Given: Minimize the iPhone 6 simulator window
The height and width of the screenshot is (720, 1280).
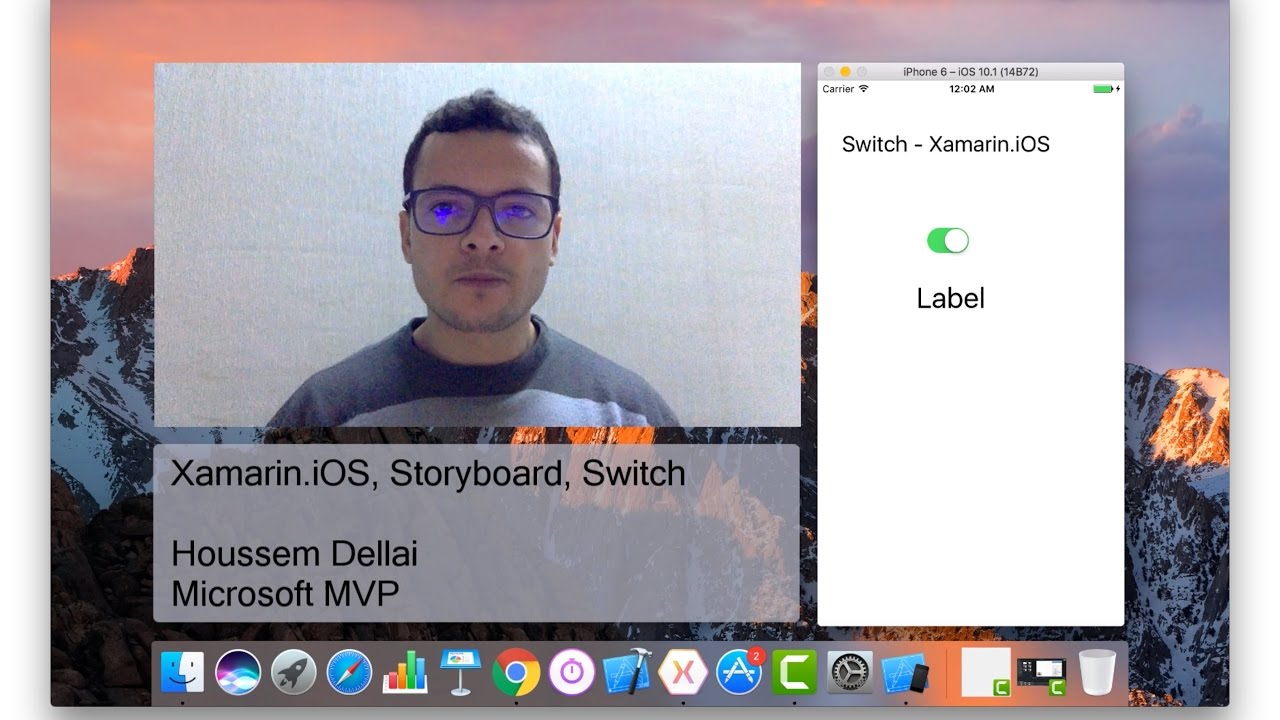Looking at the screenshot, I should click(x=845, y=72).
